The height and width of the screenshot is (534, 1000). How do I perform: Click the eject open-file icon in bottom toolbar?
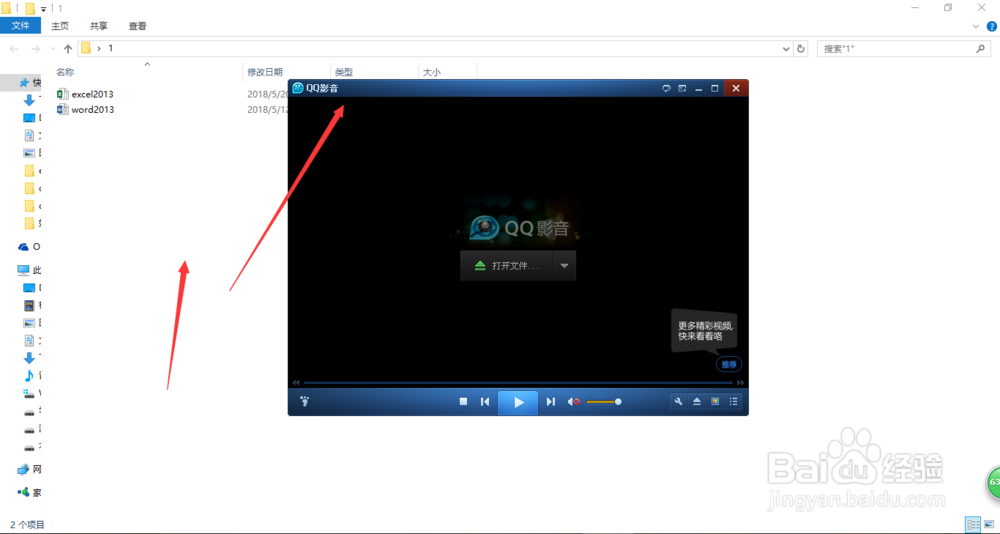coord(697,401)
